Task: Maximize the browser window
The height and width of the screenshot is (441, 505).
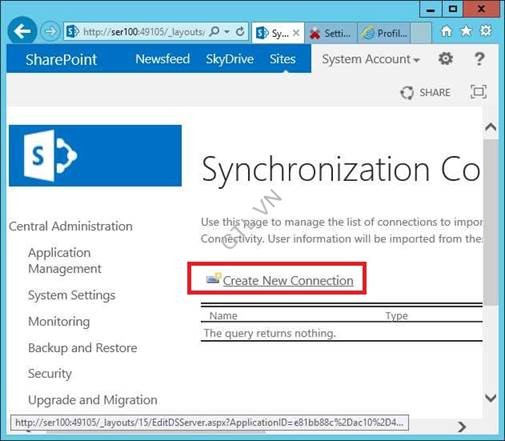Action: tap(453, 9)
